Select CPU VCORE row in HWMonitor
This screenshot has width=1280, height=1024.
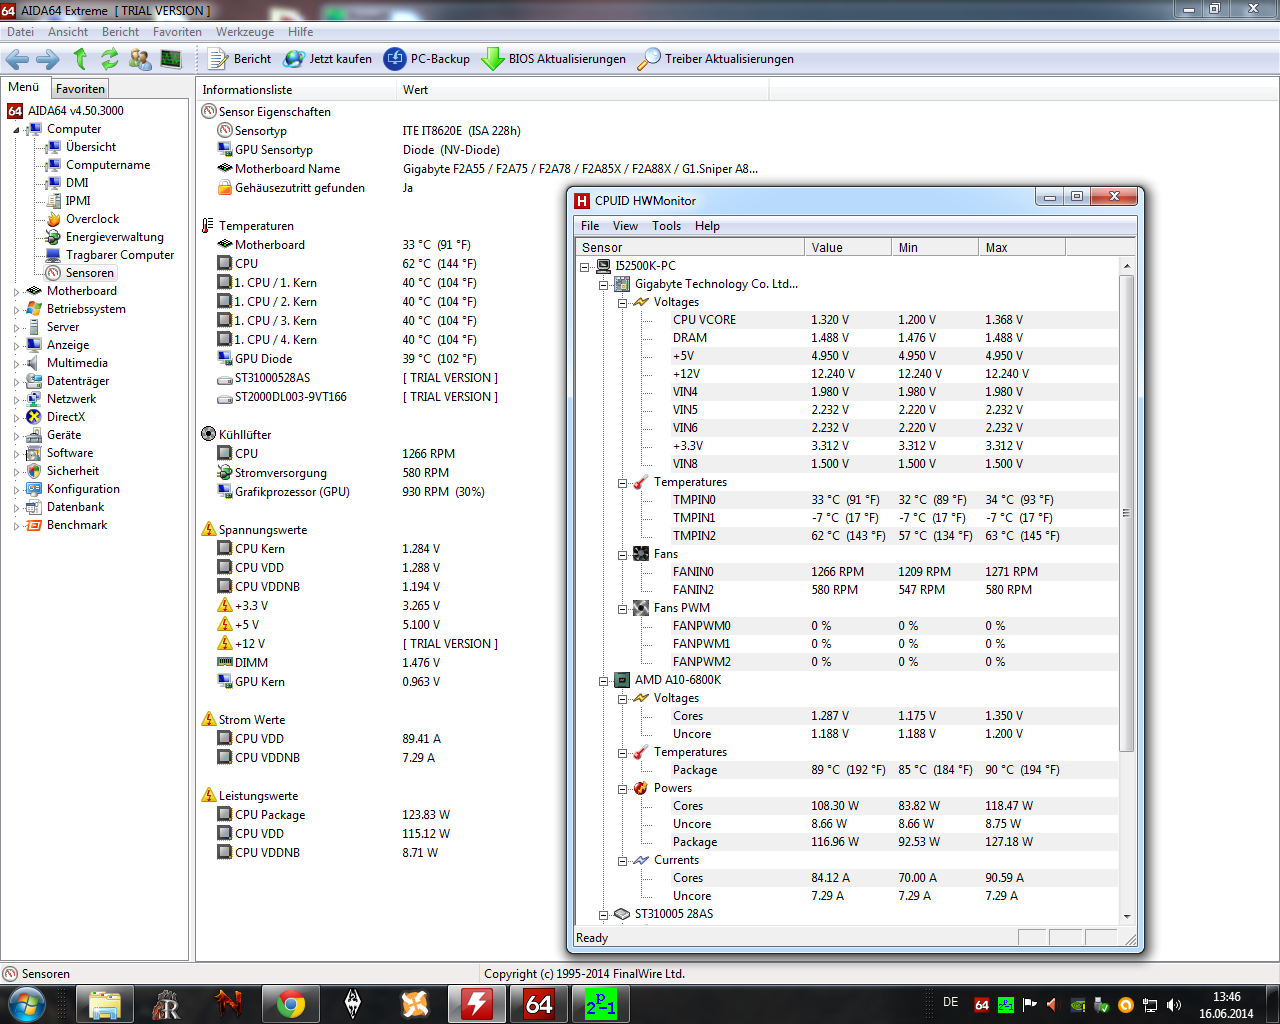(848, 320)
